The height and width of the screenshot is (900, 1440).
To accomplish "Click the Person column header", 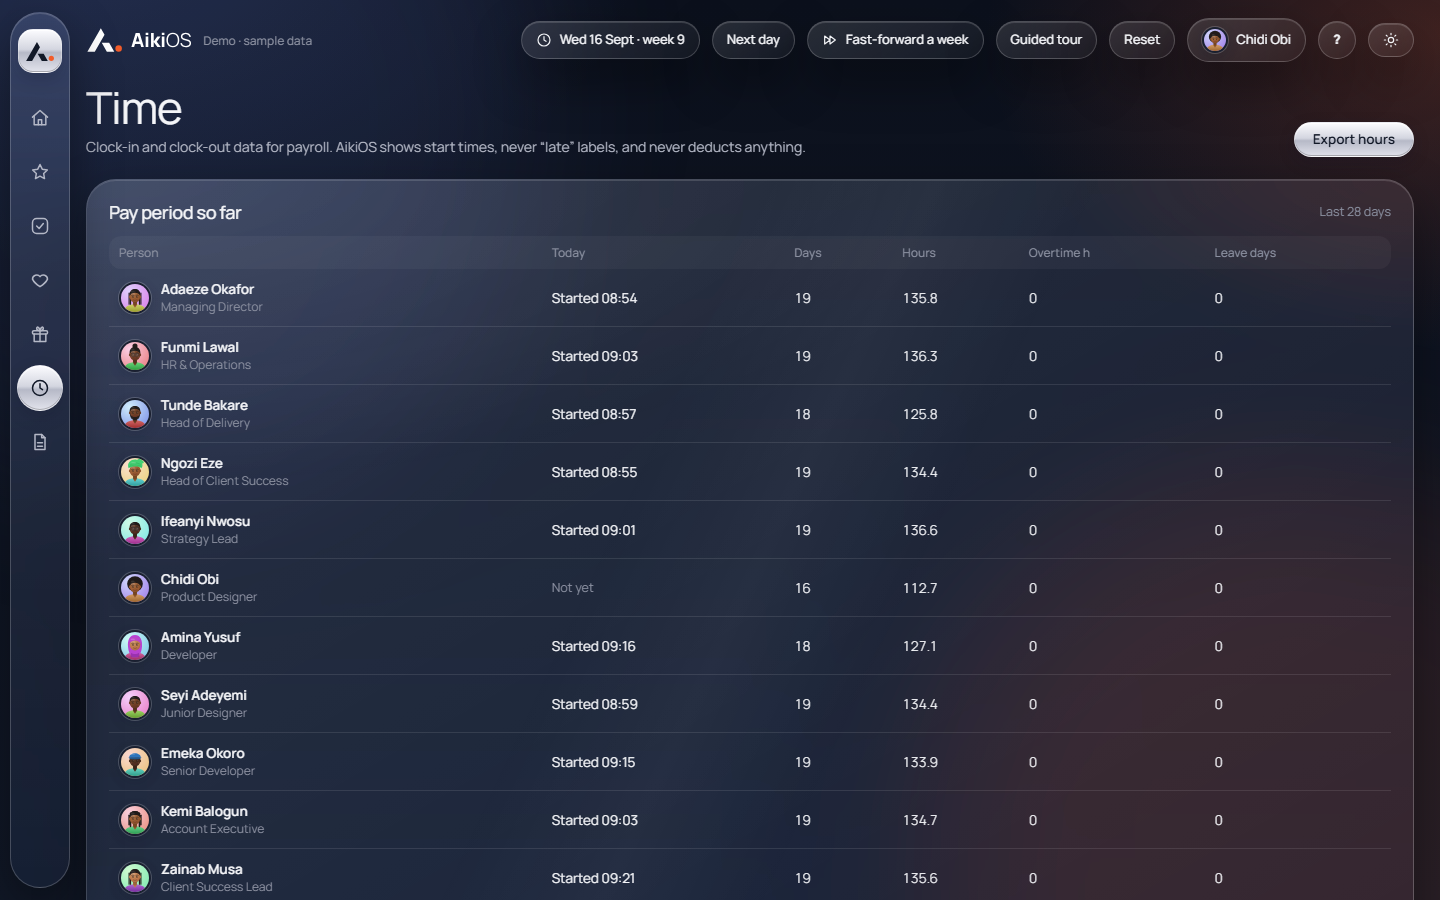I will tap(139, 253).
